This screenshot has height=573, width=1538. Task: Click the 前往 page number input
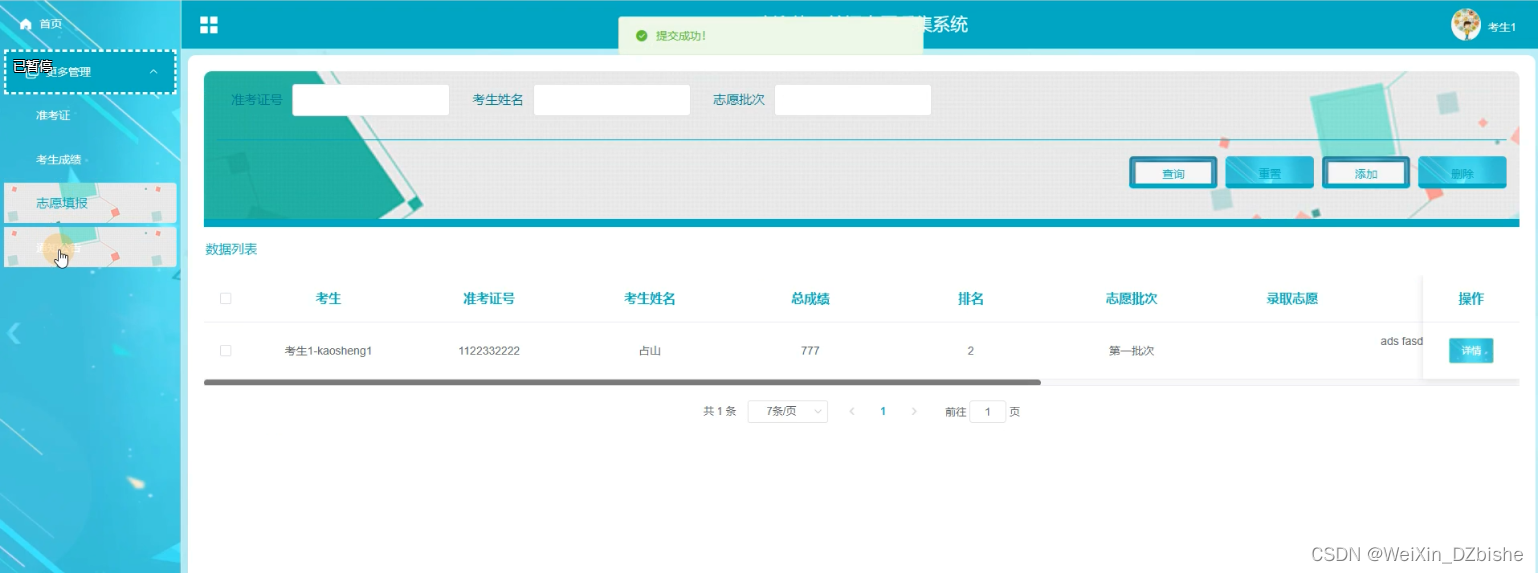pyautogui.click(x=988, y=411)
